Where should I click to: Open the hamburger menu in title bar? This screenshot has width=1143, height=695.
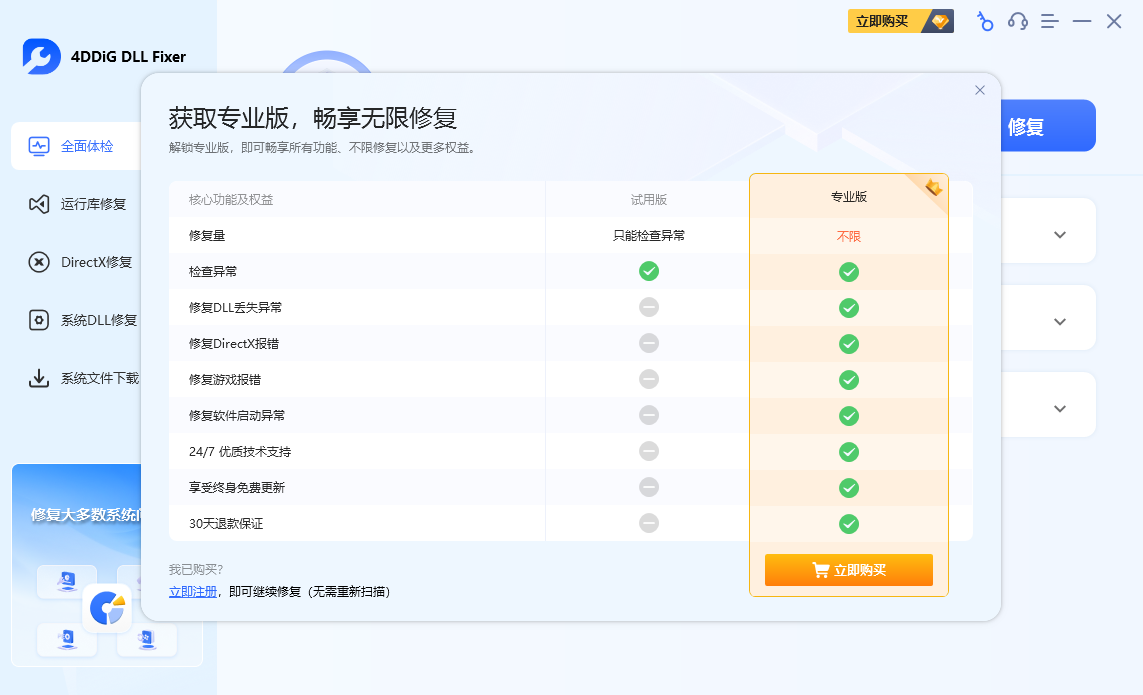point(1049,21)
